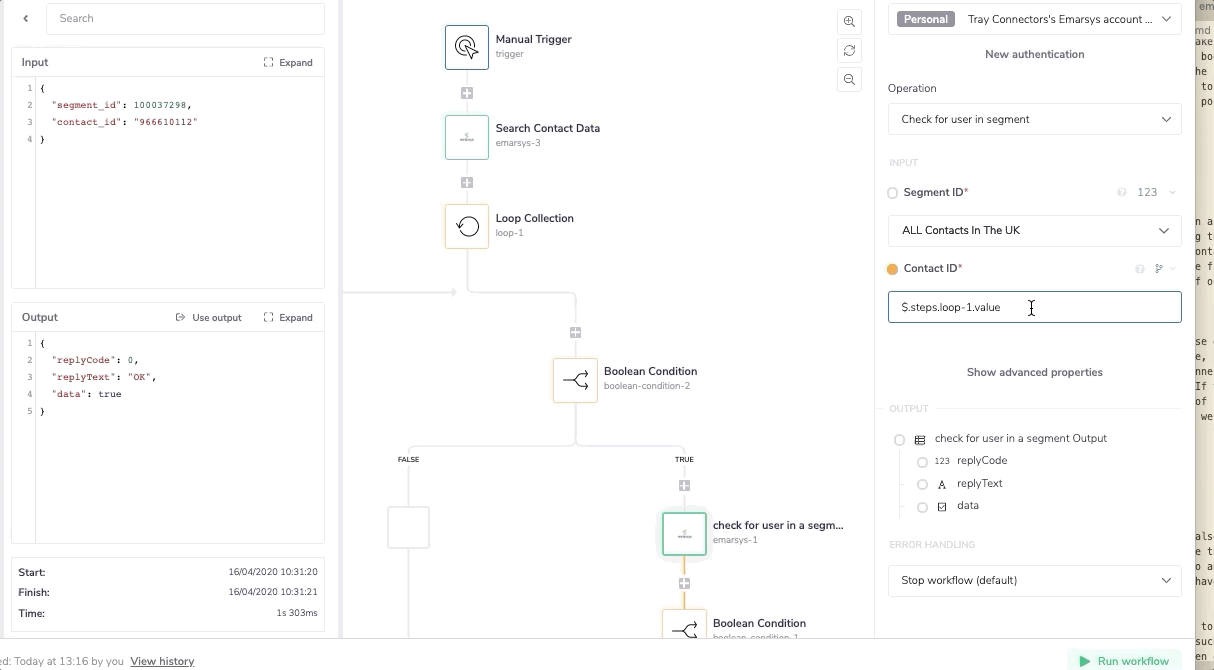Open the View history link

coord(162,661)
